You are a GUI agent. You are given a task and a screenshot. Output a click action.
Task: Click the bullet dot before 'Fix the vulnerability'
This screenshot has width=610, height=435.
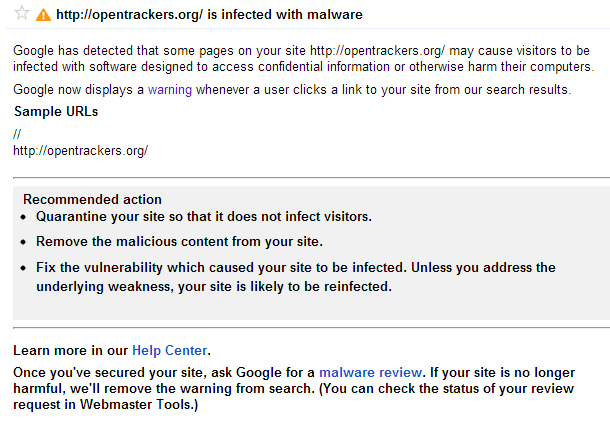[23, 268]
